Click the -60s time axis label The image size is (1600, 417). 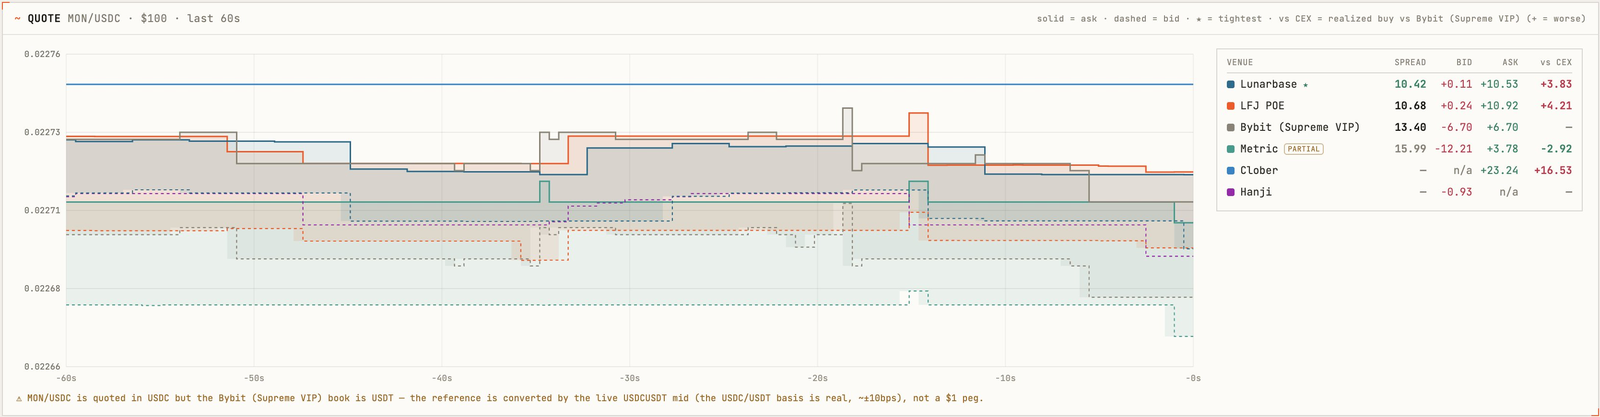[x=66, y=378]
